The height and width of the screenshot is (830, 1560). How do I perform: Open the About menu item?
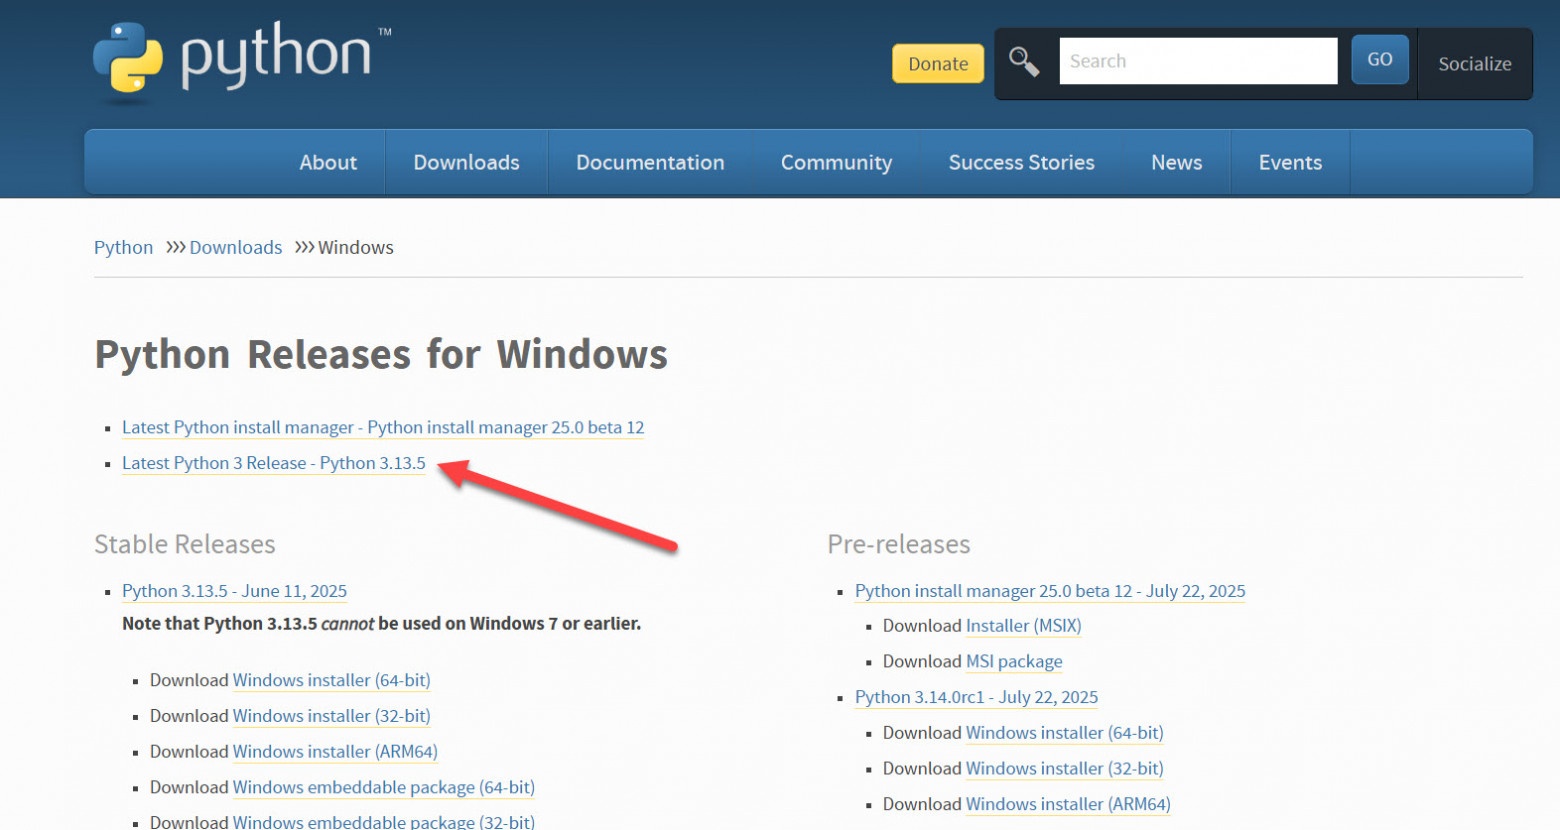(x=328, y=162)
